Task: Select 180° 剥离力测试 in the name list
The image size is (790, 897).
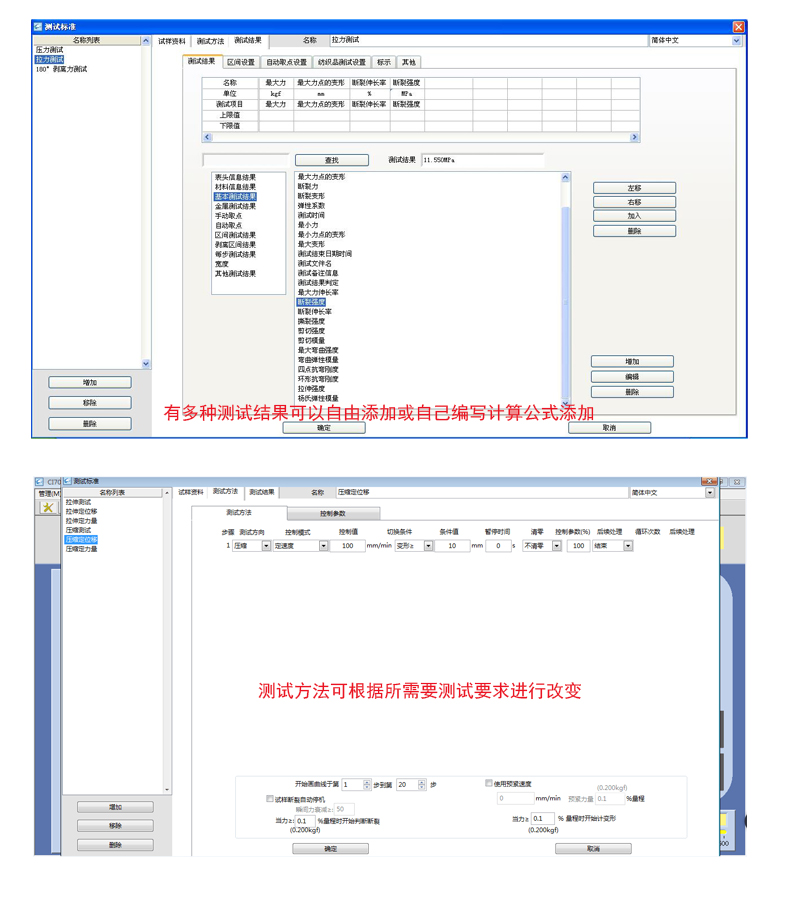Action: [x=62, y=69]
